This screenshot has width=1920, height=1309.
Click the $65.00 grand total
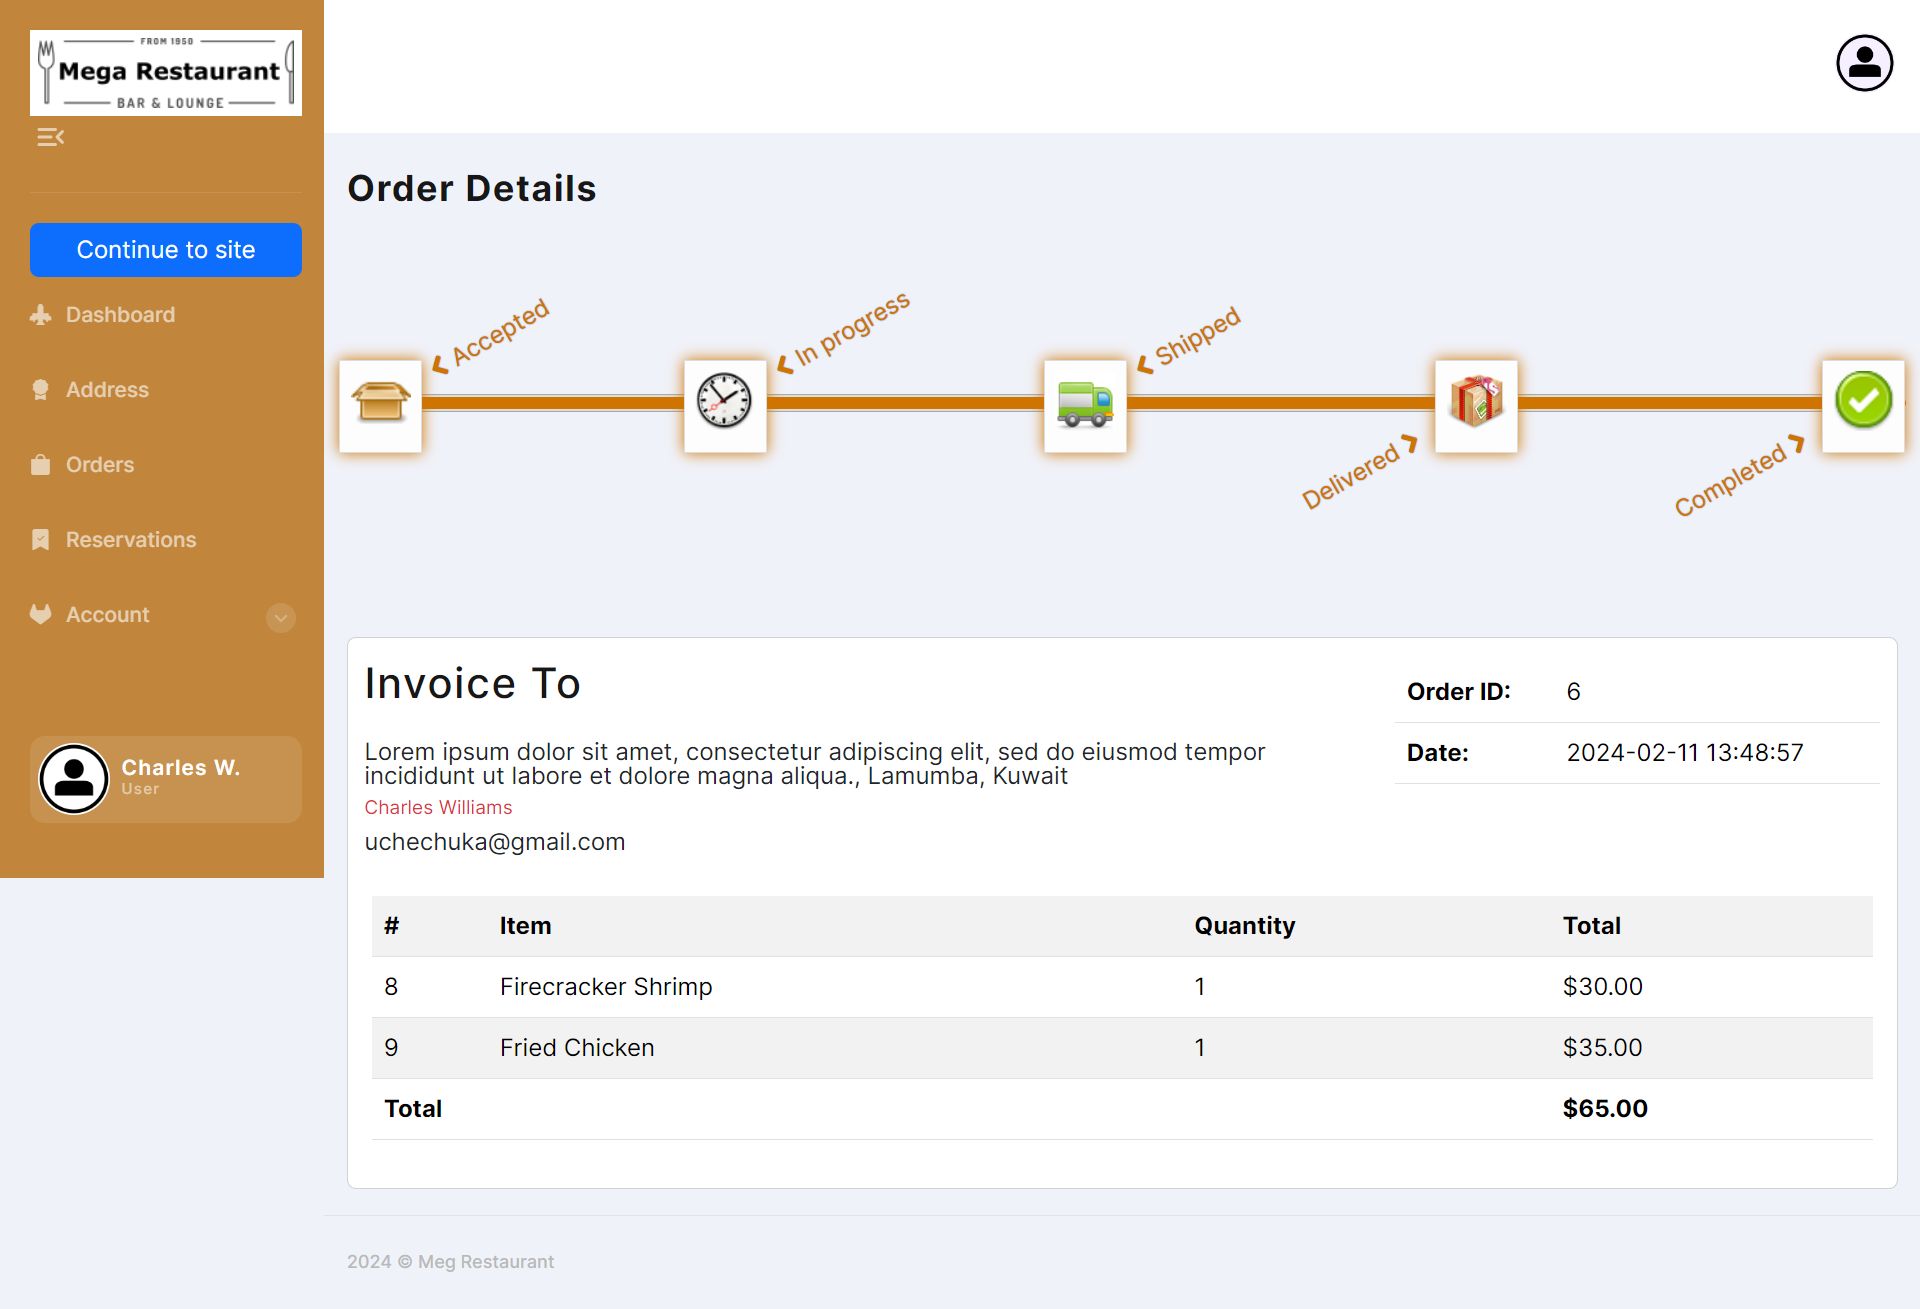pyautogui.click(x=1605, y=1109)
